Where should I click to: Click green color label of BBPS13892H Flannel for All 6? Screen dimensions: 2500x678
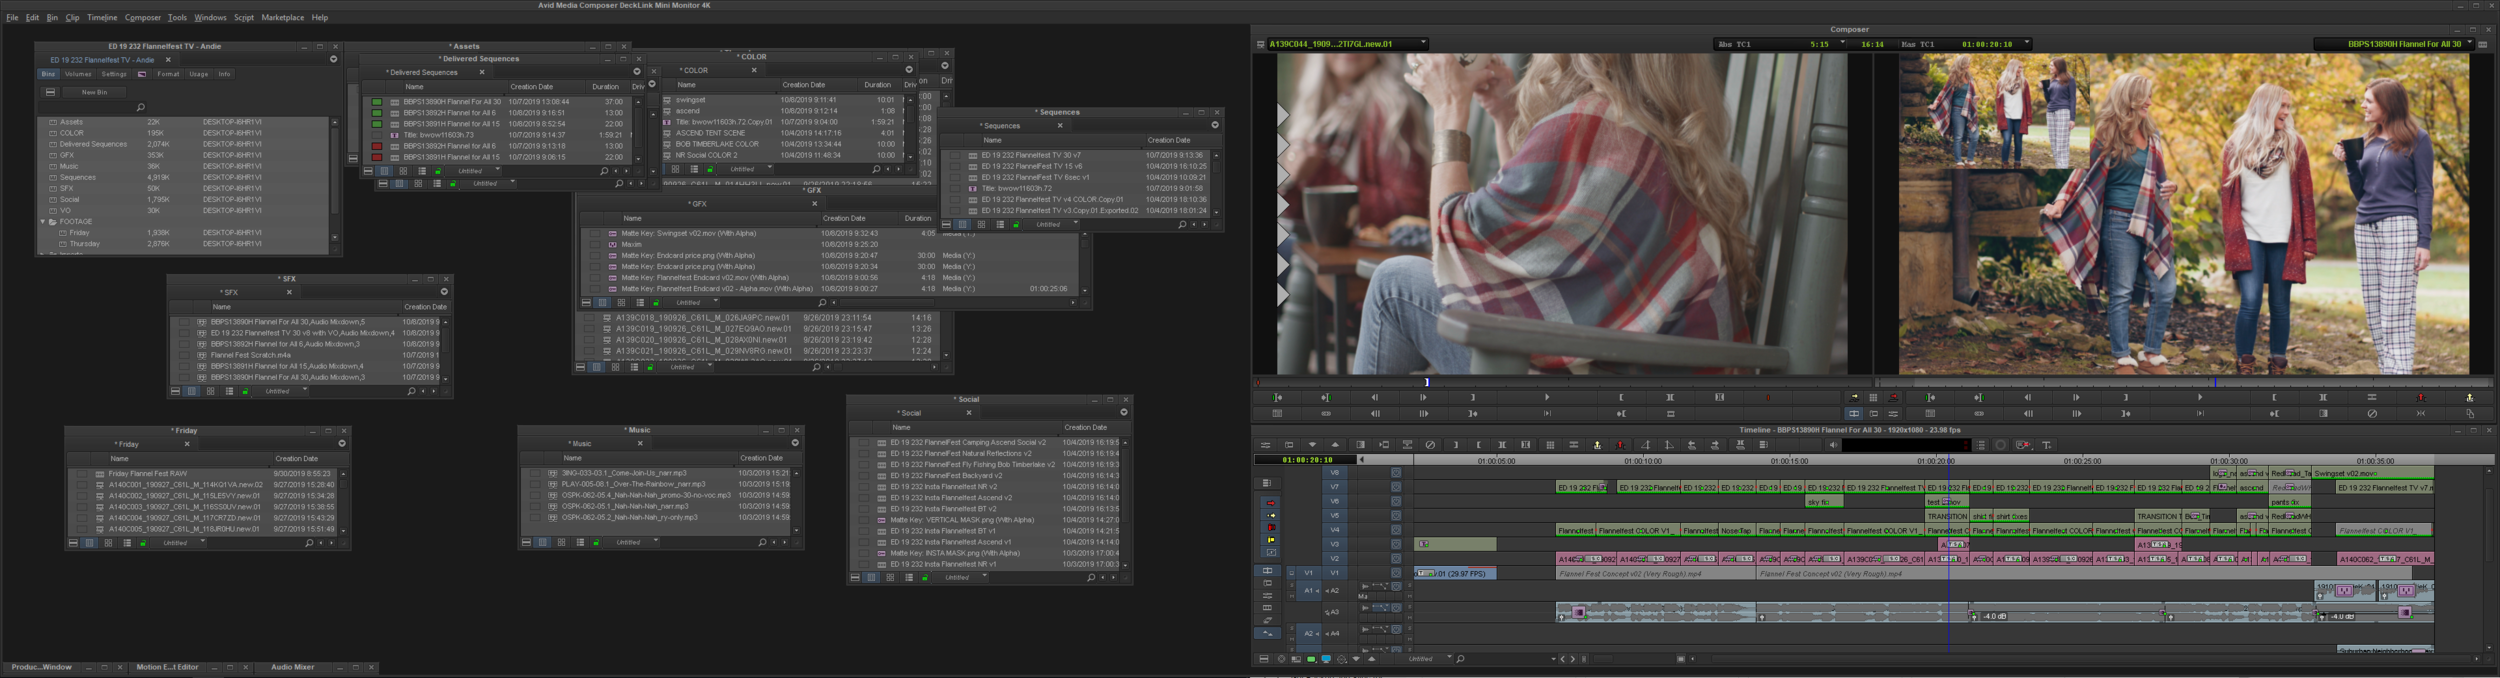pos(376,113)
